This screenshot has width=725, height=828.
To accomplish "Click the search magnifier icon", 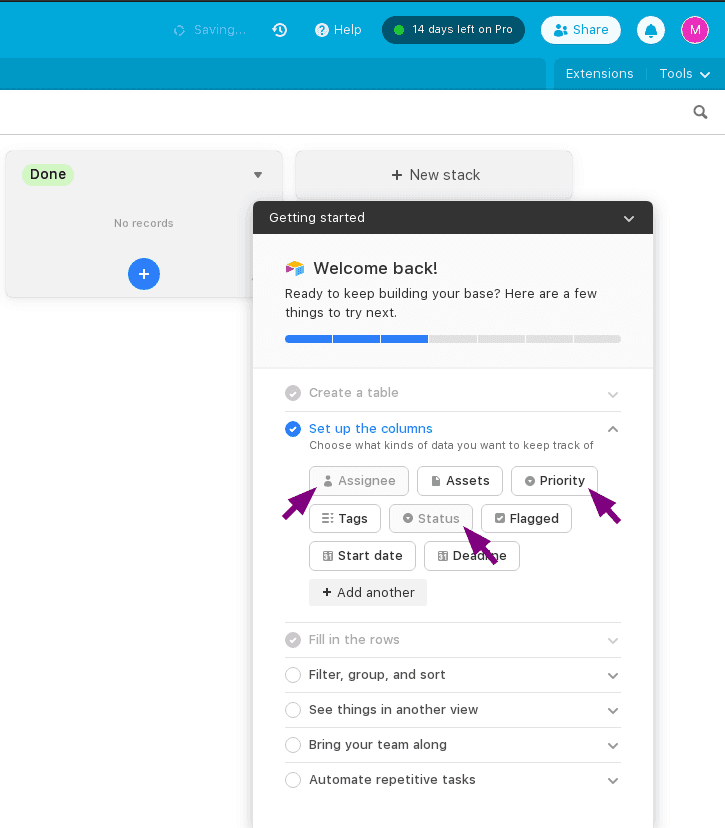I will pyautogui.click(x=701, y=112).
